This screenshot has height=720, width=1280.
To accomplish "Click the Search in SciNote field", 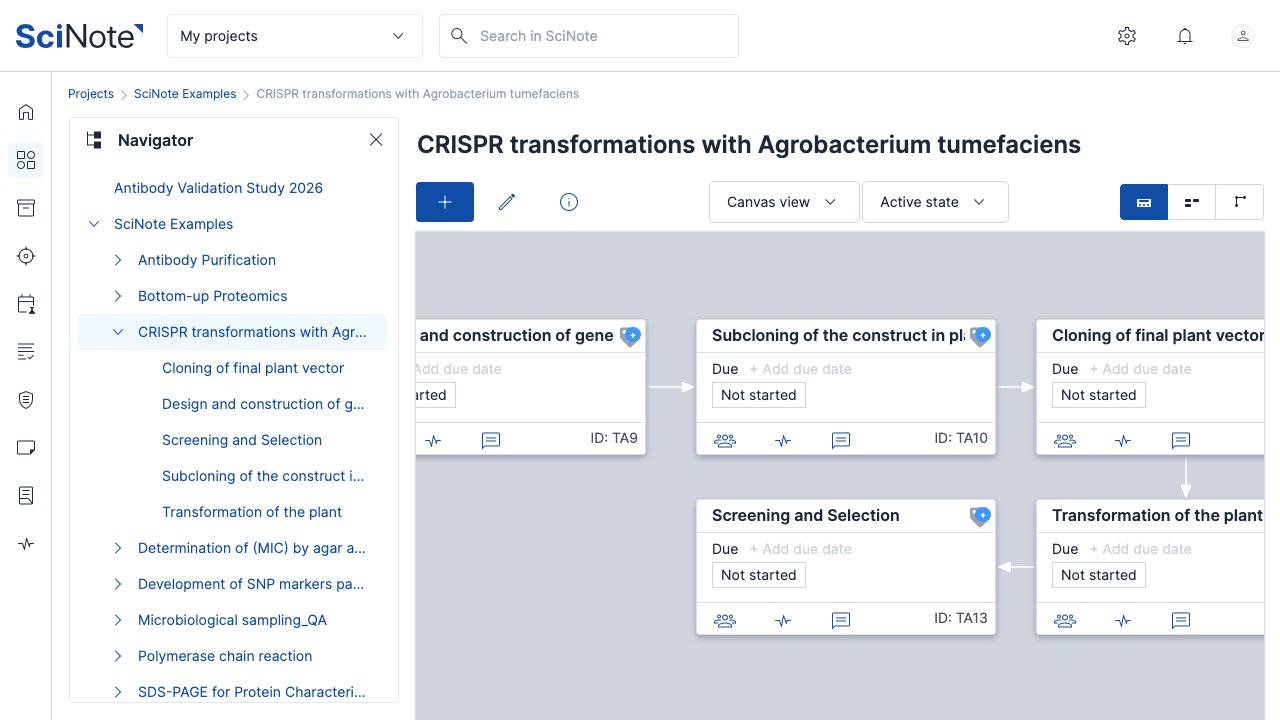I will (x=589, y=36).
